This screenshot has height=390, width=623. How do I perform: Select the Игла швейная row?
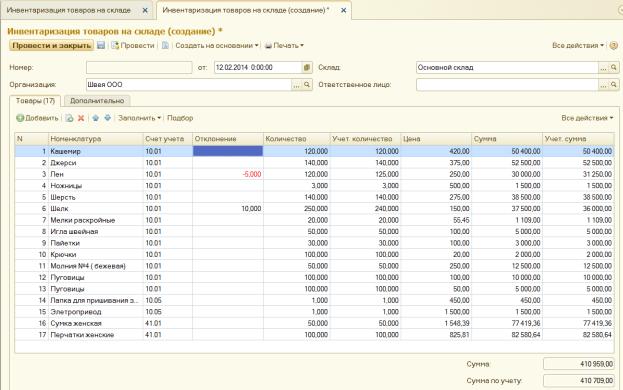tap(314, 232)
